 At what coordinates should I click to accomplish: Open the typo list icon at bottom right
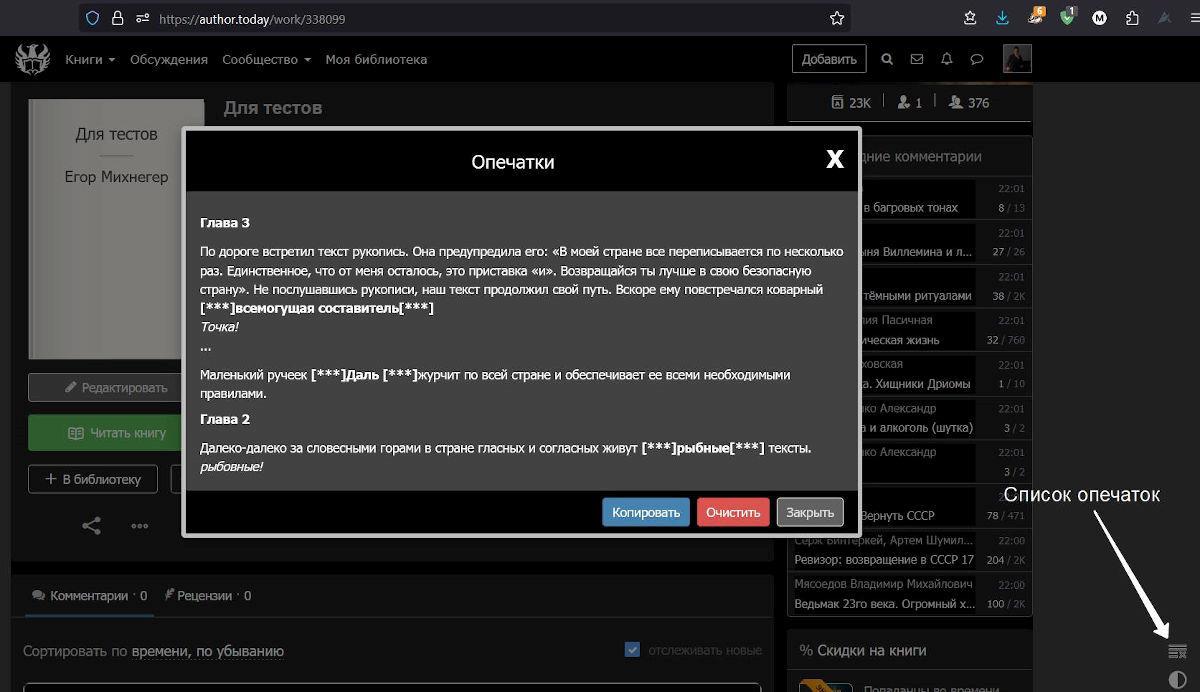point(1177,652)
